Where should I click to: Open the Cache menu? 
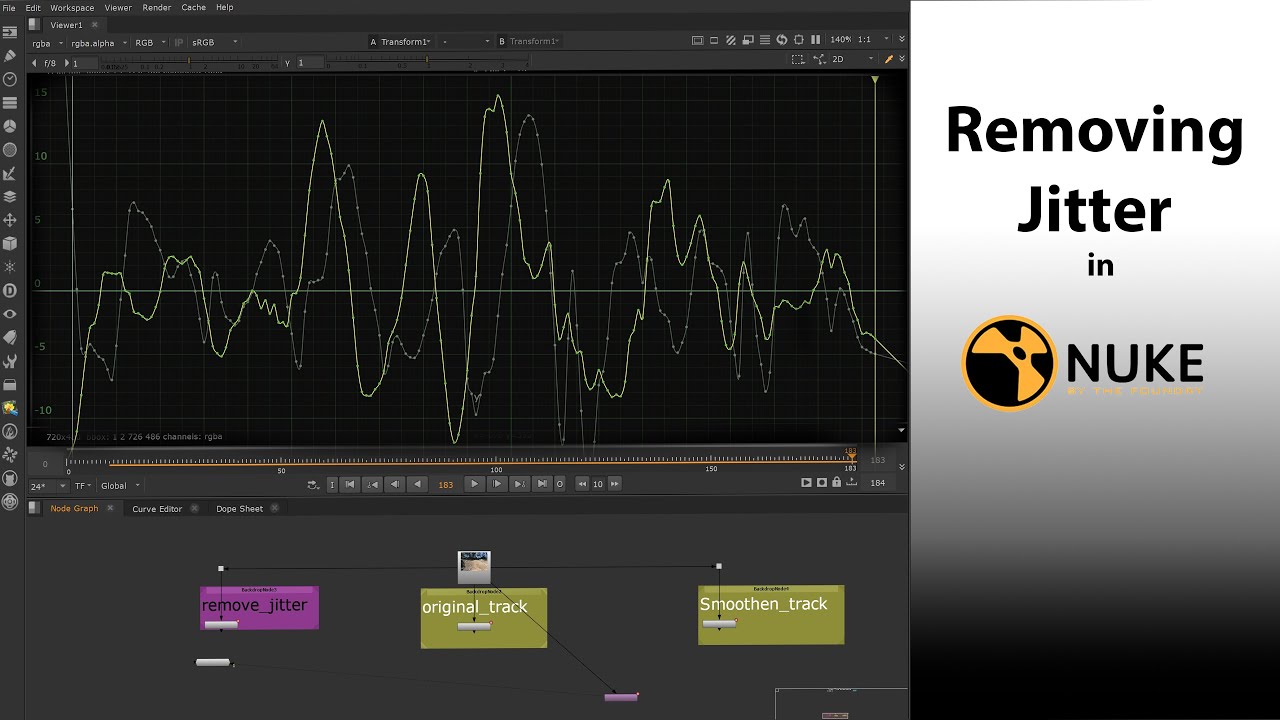[194, 7]
